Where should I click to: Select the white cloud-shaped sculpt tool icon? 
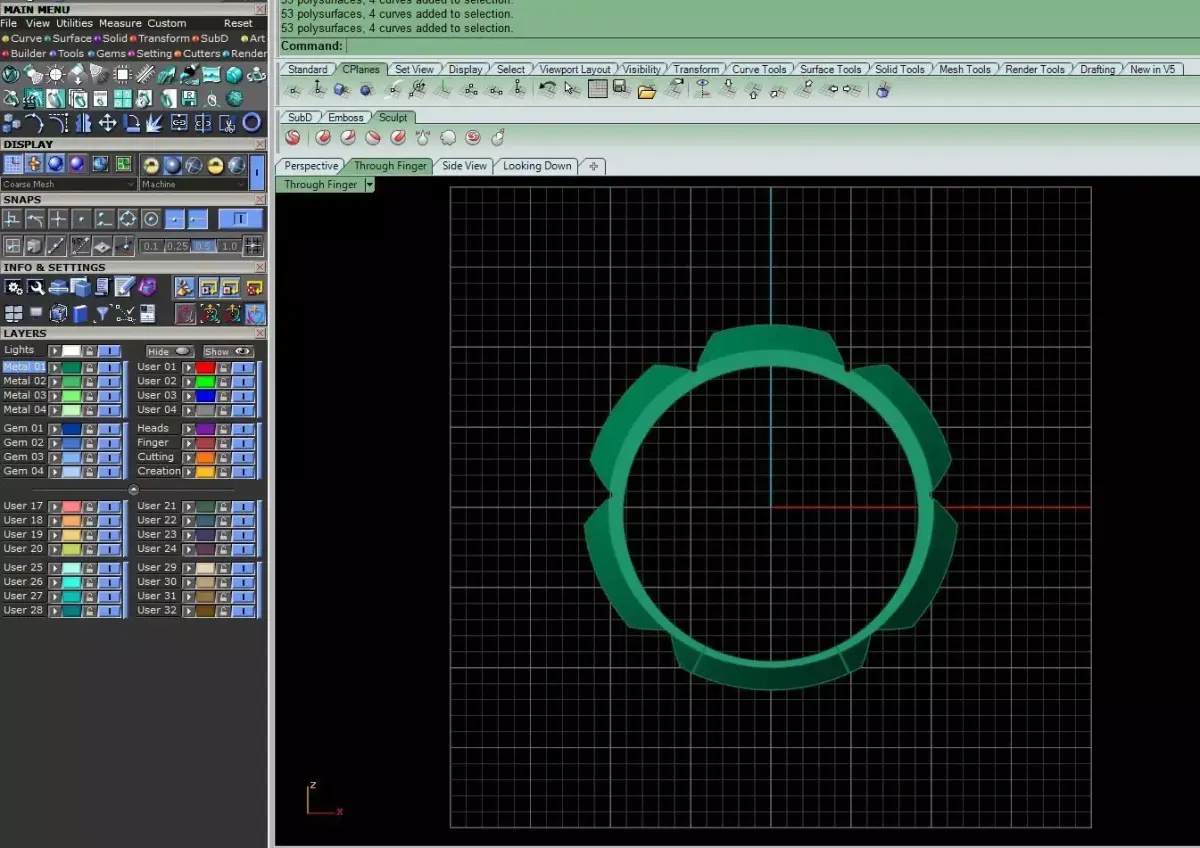point(447,137)
